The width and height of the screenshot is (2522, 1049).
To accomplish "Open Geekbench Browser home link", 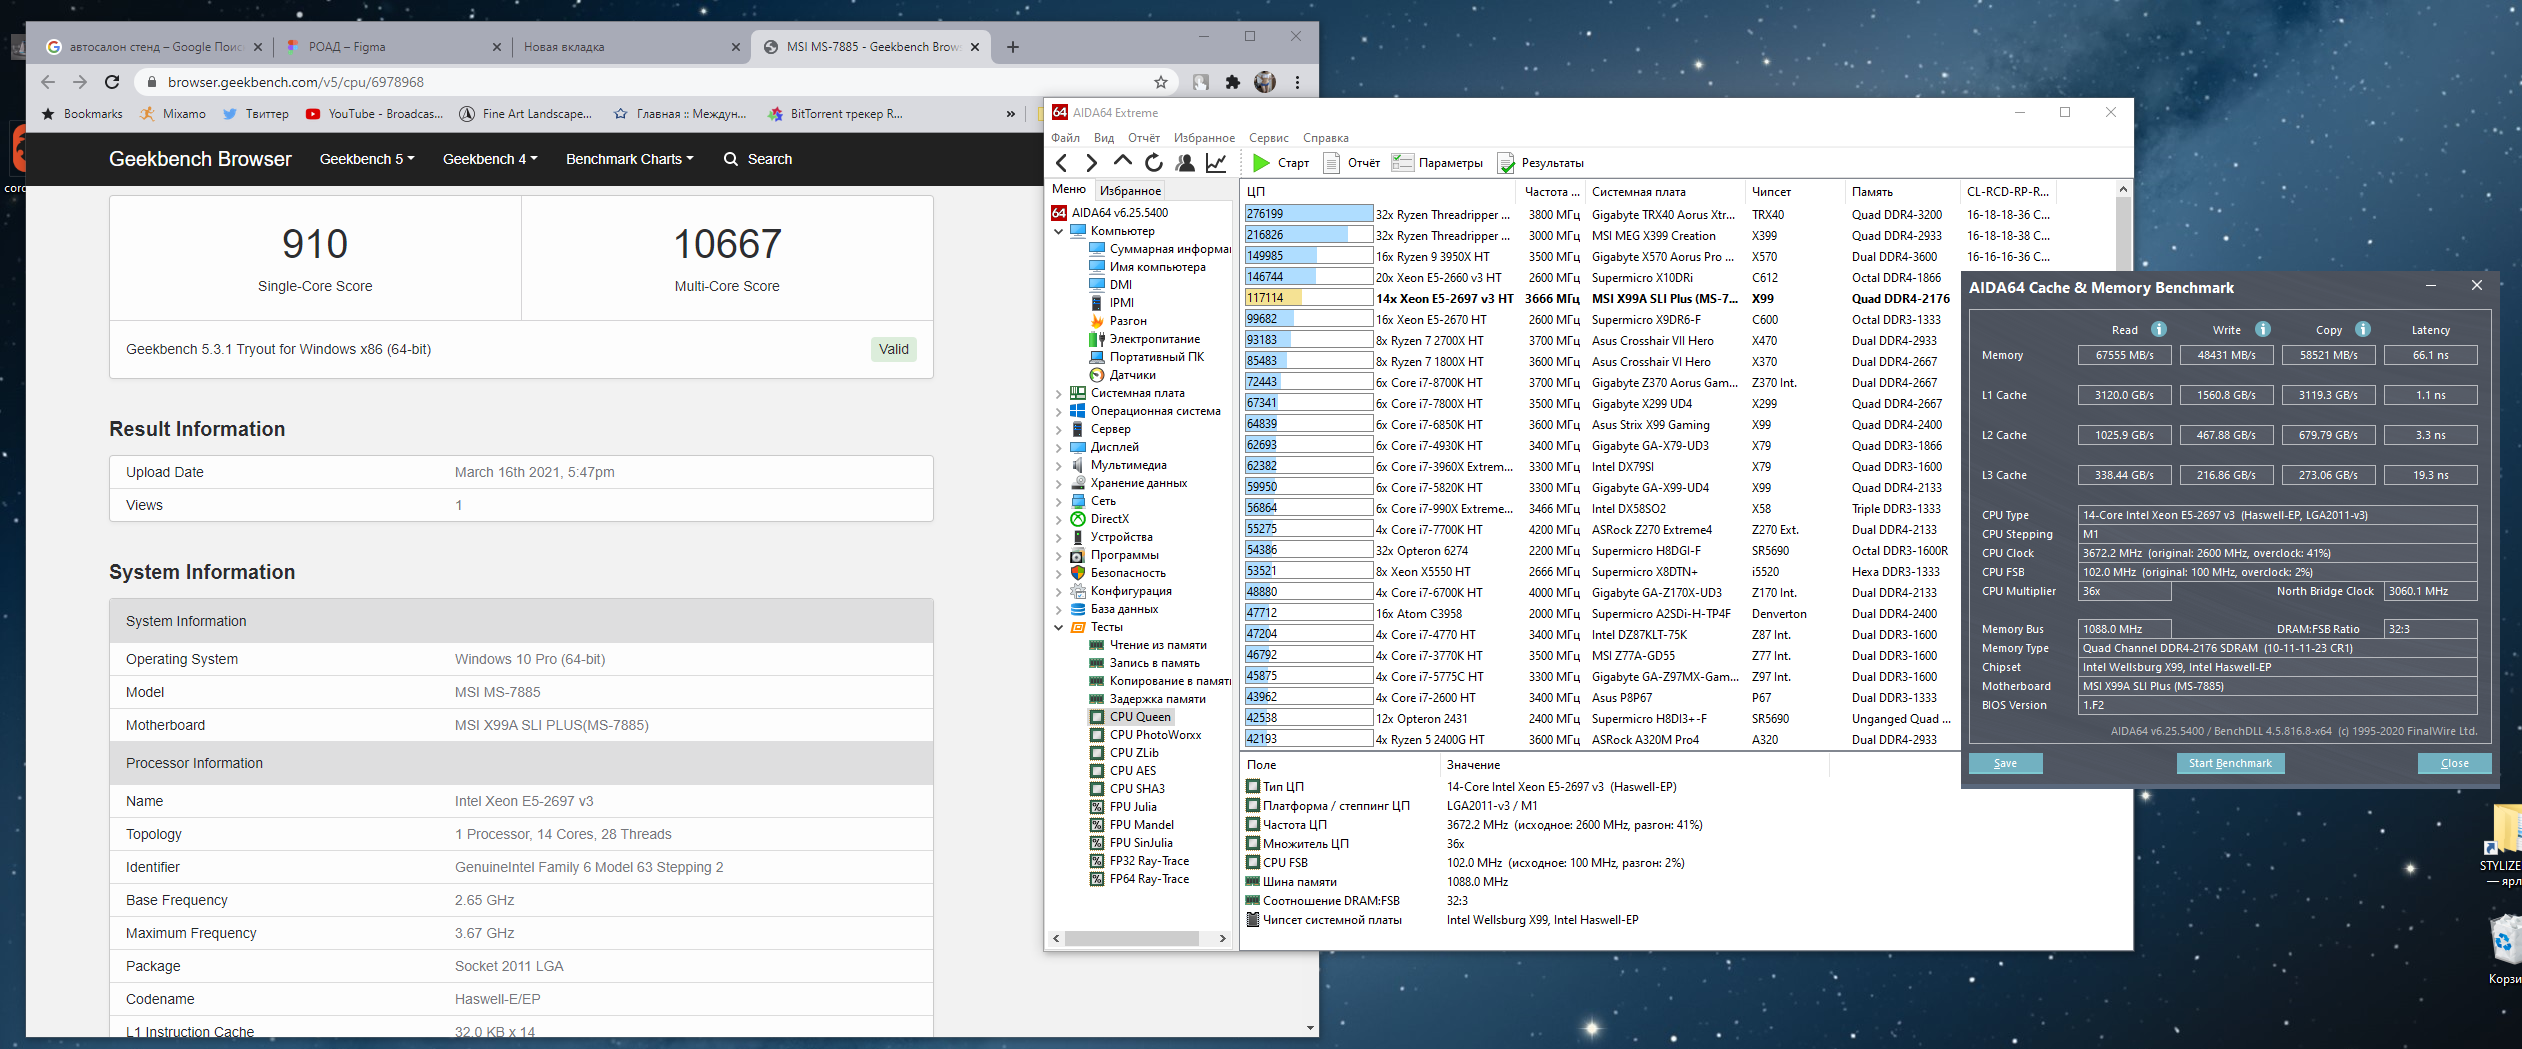I will 200,159.
